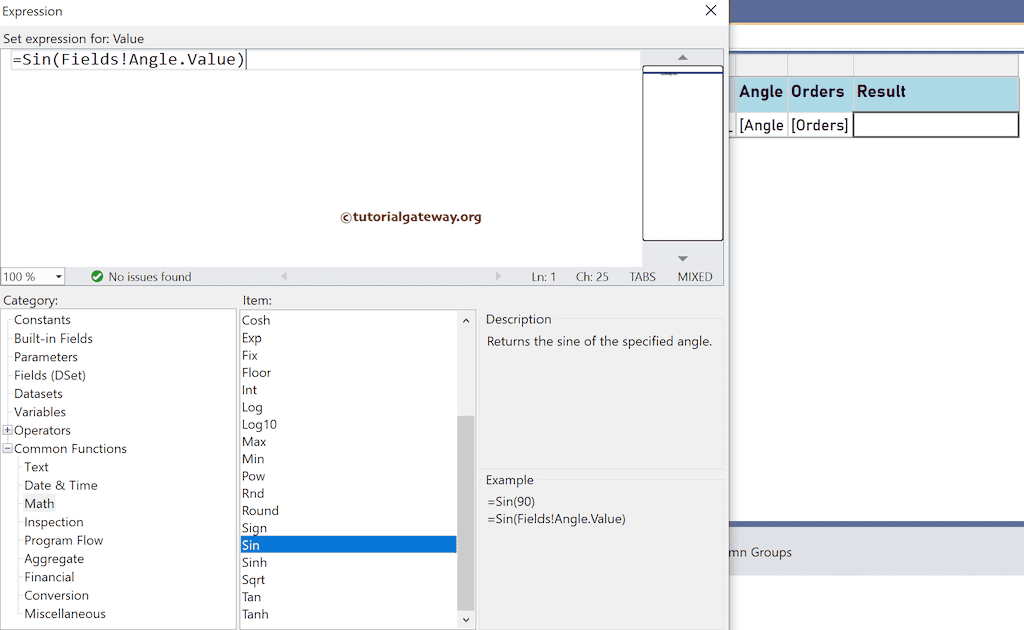Select the Datasets category
This screenshot has height=630, width=1024.
39,394
